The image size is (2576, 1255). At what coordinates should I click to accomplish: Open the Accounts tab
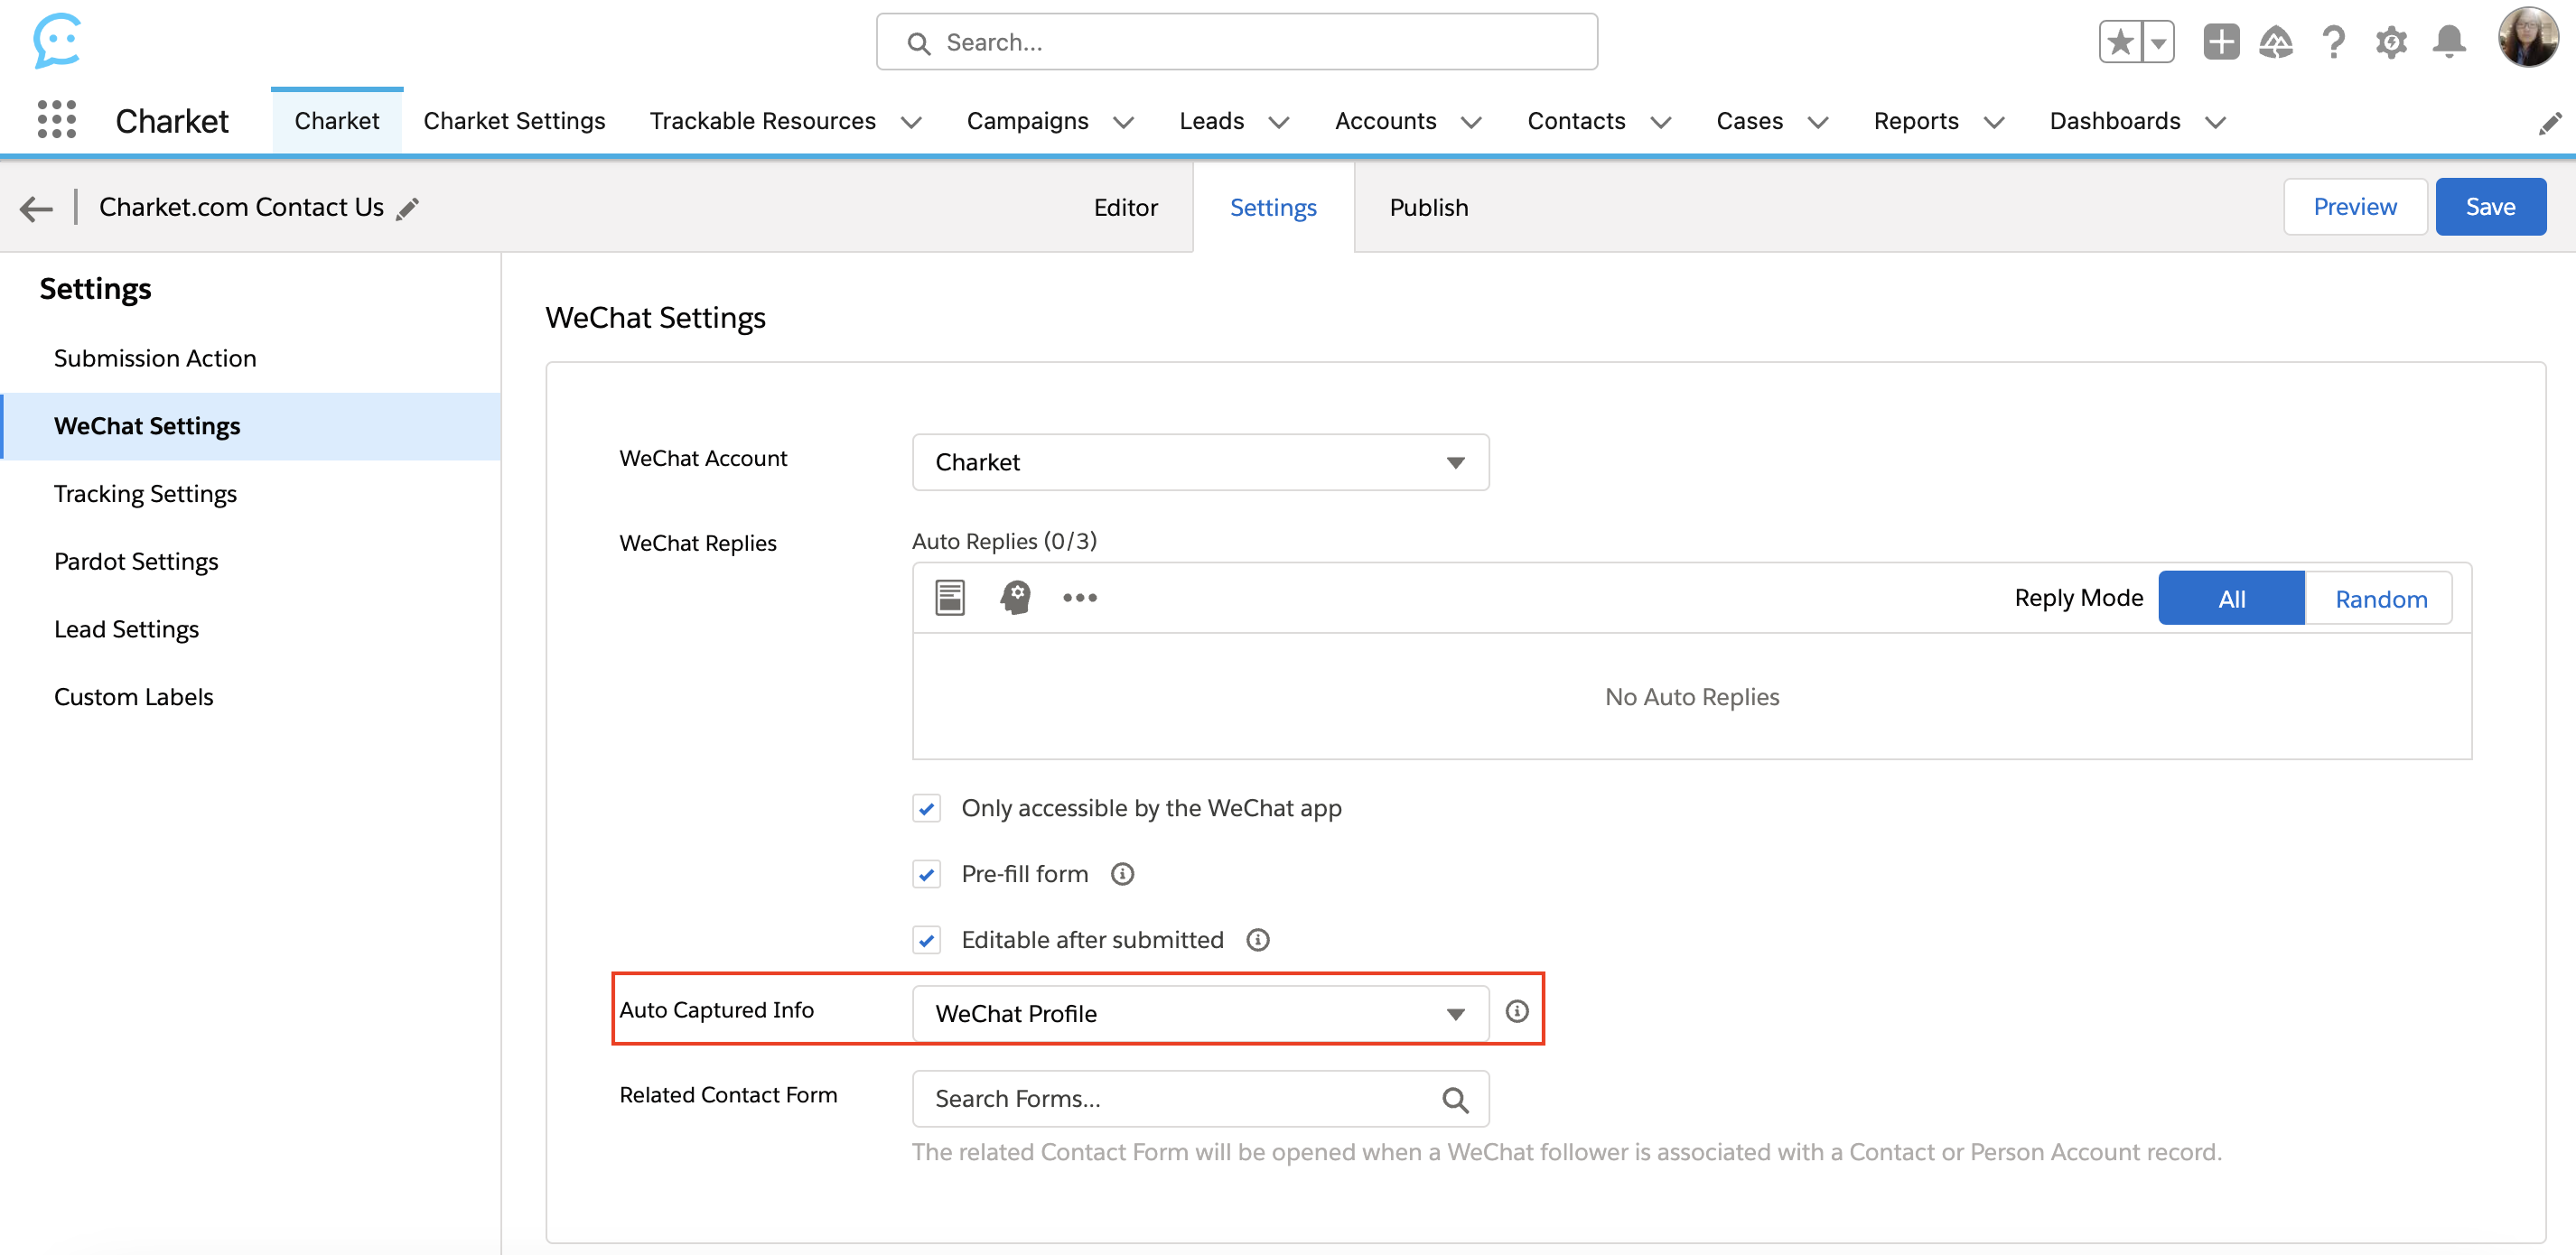1385,121
